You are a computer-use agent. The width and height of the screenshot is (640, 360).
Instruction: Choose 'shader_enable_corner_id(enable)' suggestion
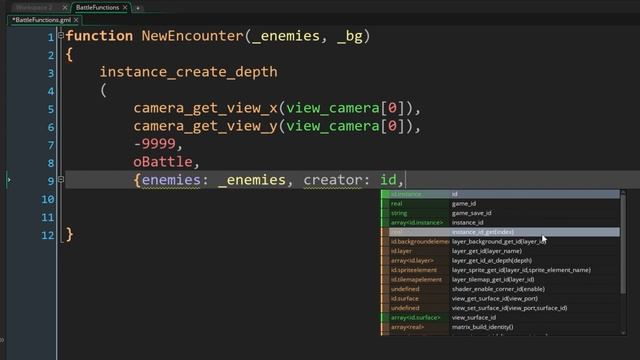click(x=500, y=289)
